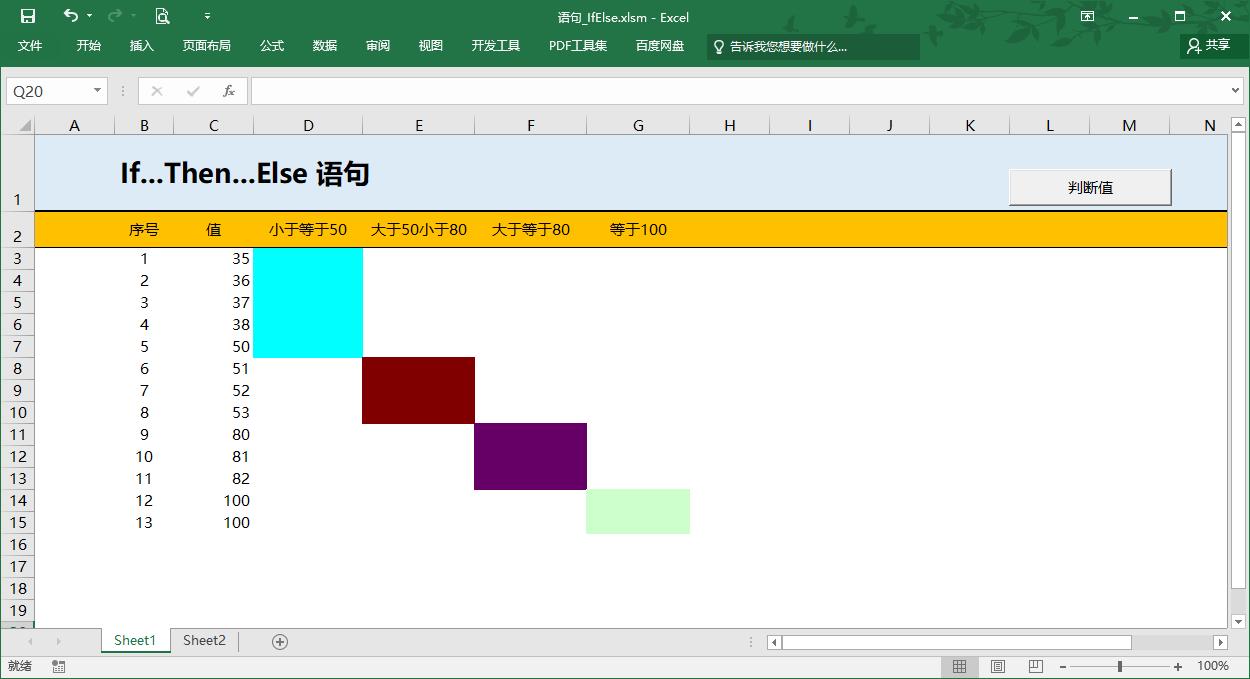This screenshot has height=679, width=1250.
Task: Zoom in using the plus button
Action: tap(1176, 665)
